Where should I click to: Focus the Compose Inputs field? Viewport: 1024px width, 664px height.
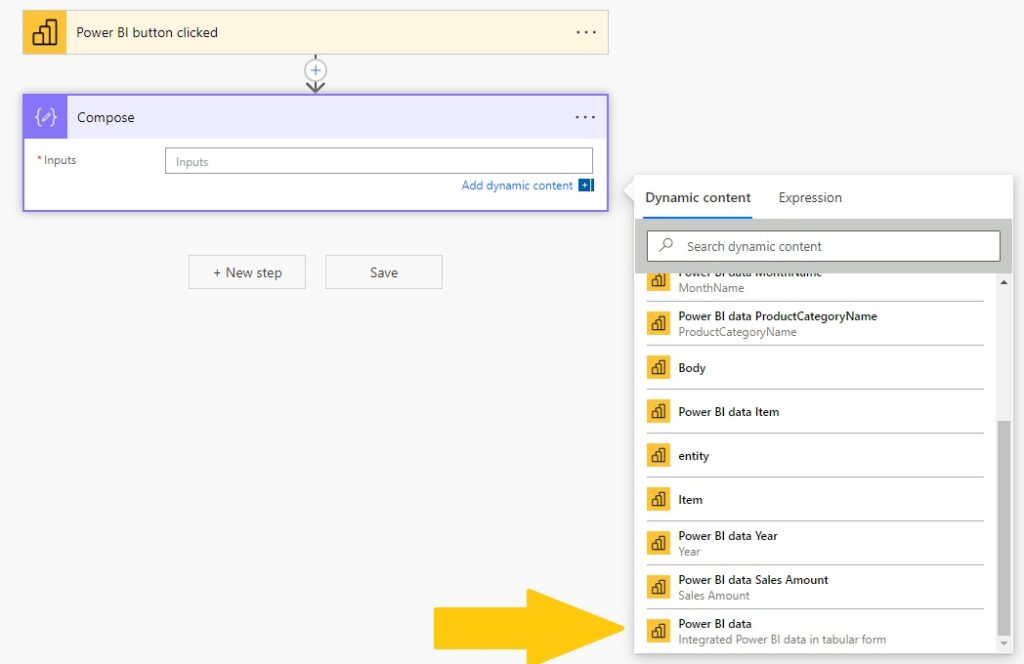[x=379, y=161]
